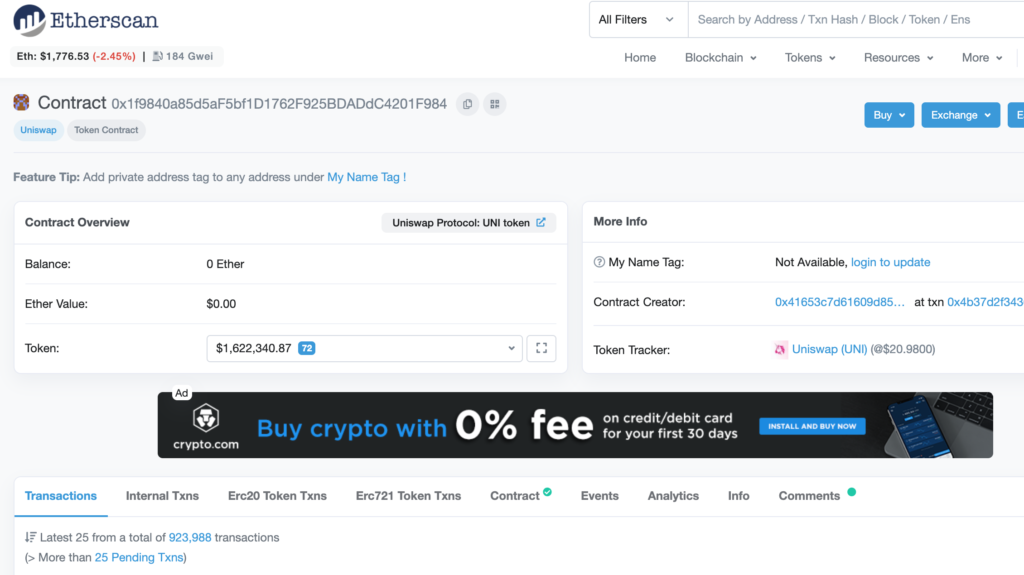
Task: Switch to the Analytics tab
Action: click(x=673, y=496)
